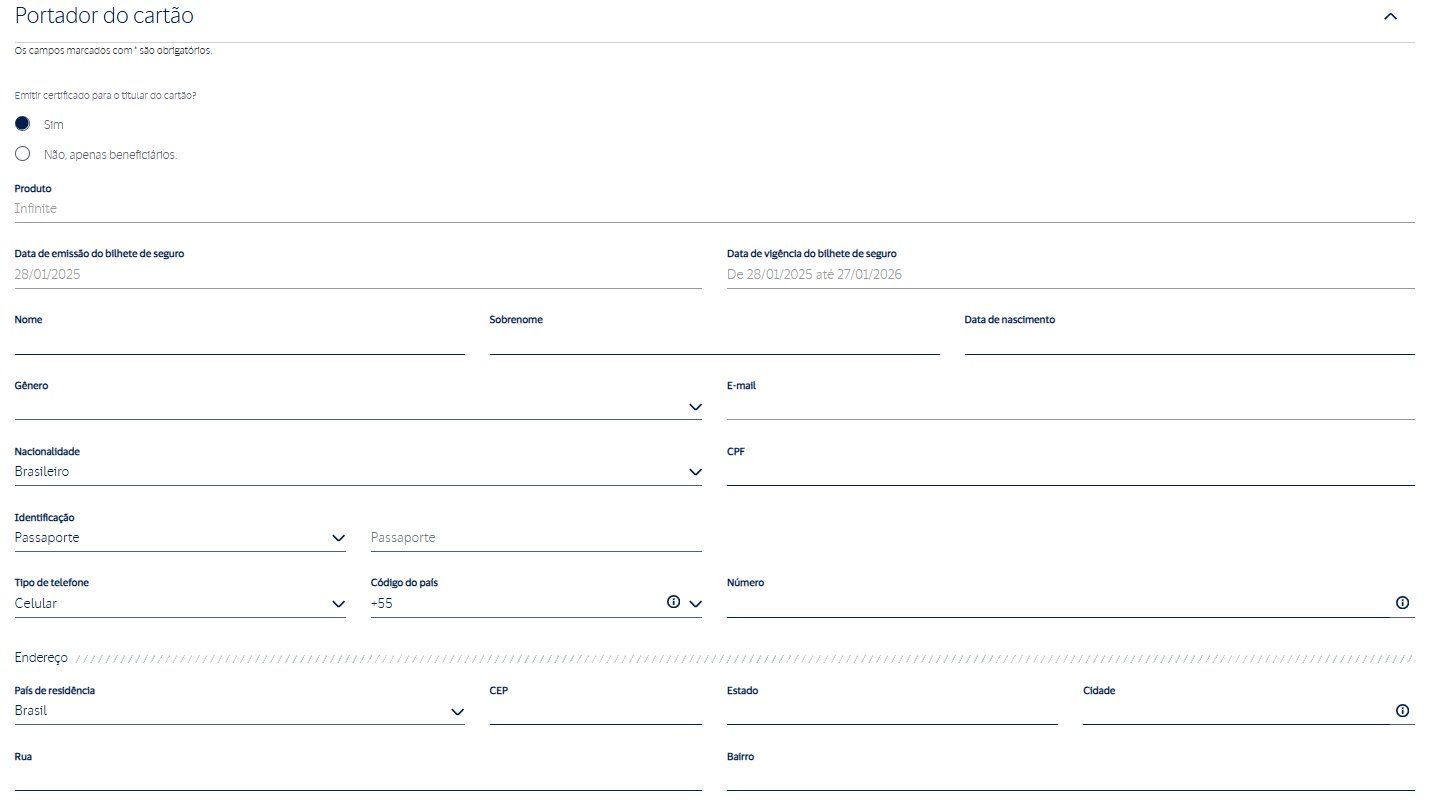Open Tipo de telefone dropdown
Screen dimensions: 1445x807
180,604
